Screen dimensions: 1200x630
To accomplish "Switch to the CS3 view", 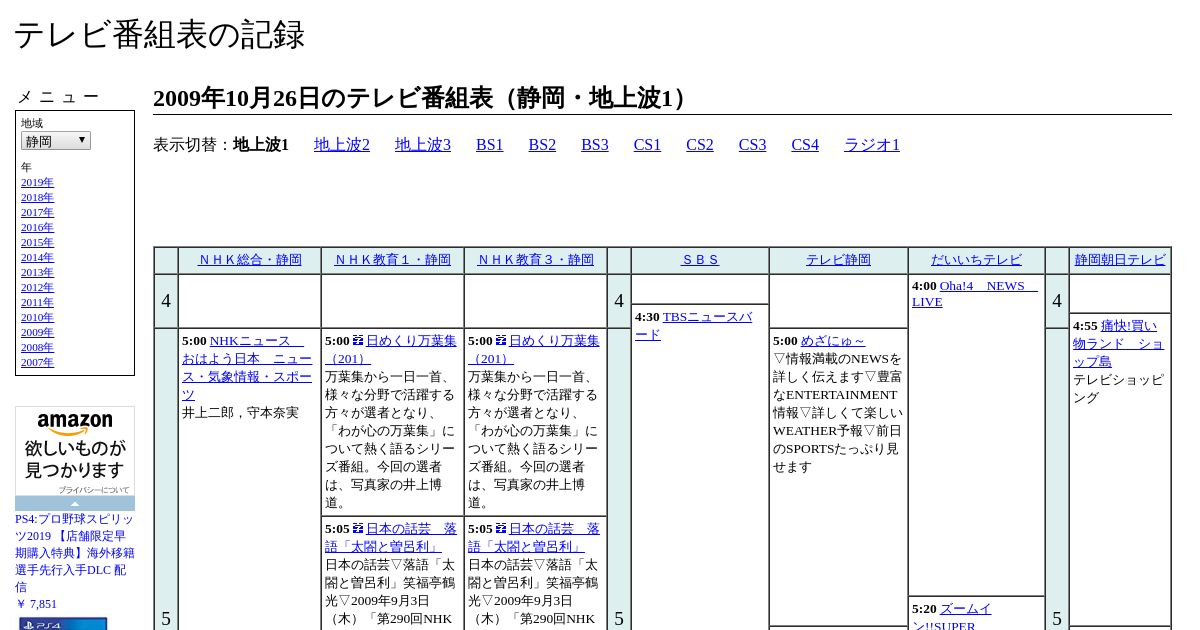I will pos(752,145).
